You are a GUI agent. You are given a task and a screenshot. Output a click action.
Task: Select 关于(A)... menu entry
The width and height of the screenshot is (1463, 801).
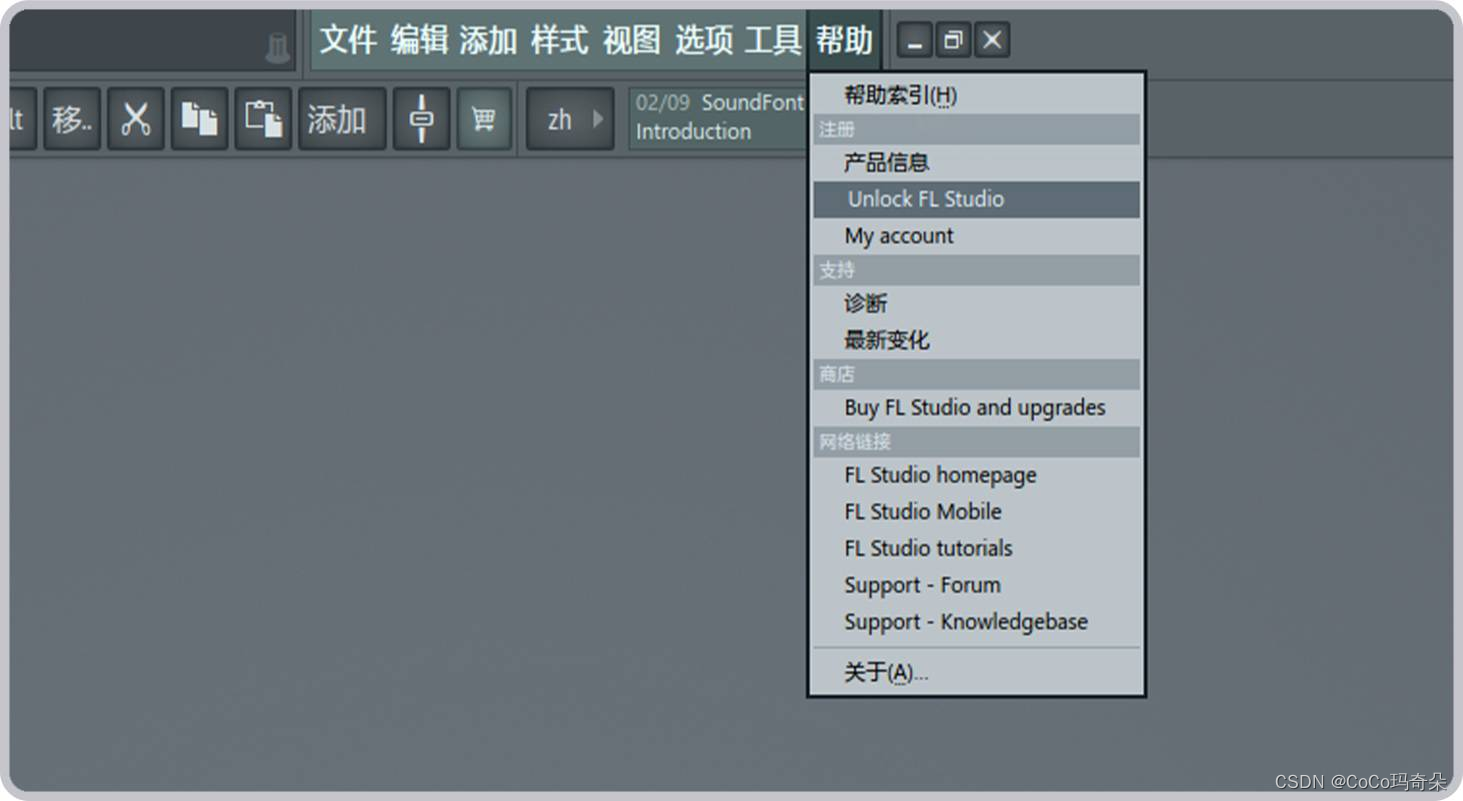pyautogui.click(x=976, y=673)
